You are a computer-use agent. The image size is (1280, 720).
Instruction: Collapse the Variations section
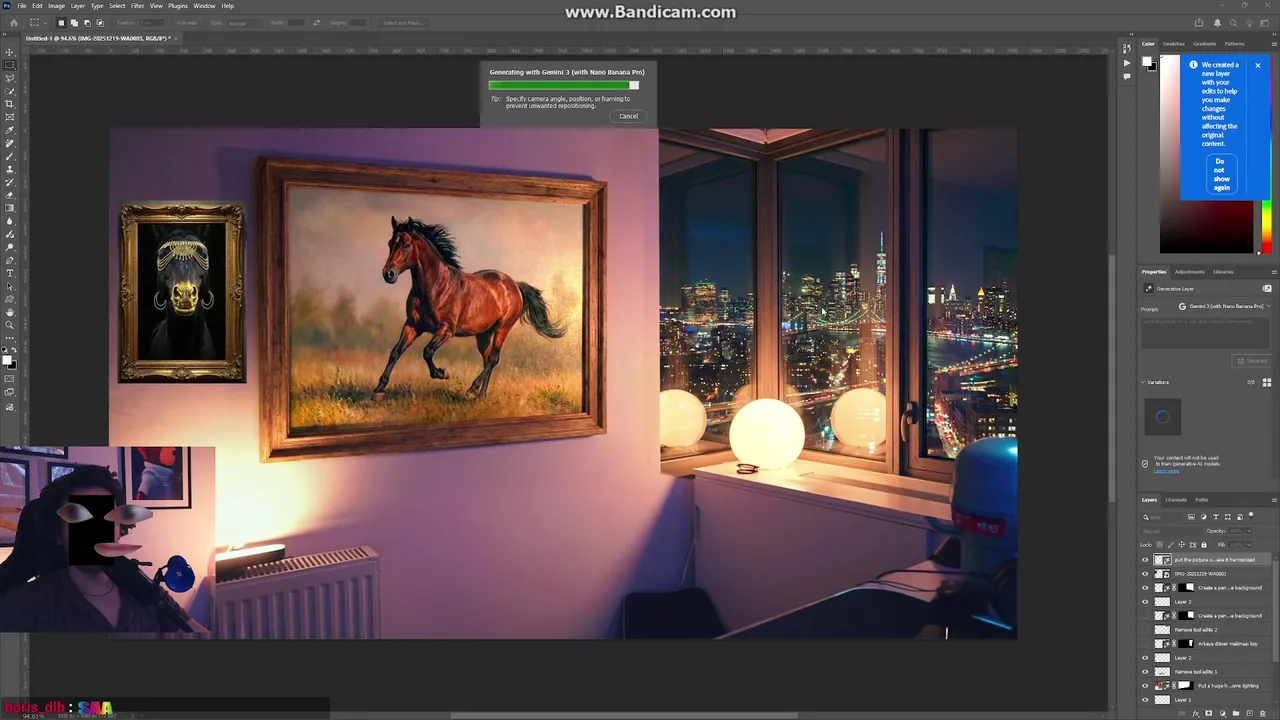point(1143,382)
